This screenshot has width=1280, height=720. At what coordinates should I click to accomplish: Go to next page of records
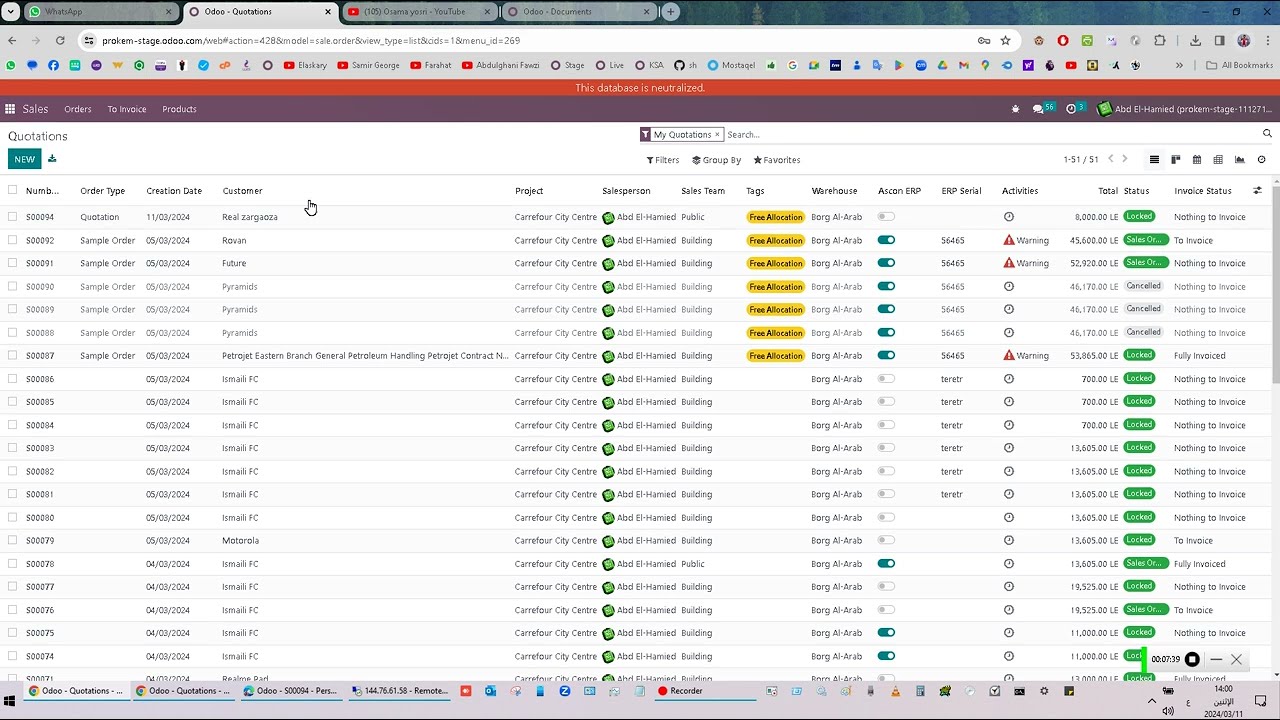(x=1124, y=159)
